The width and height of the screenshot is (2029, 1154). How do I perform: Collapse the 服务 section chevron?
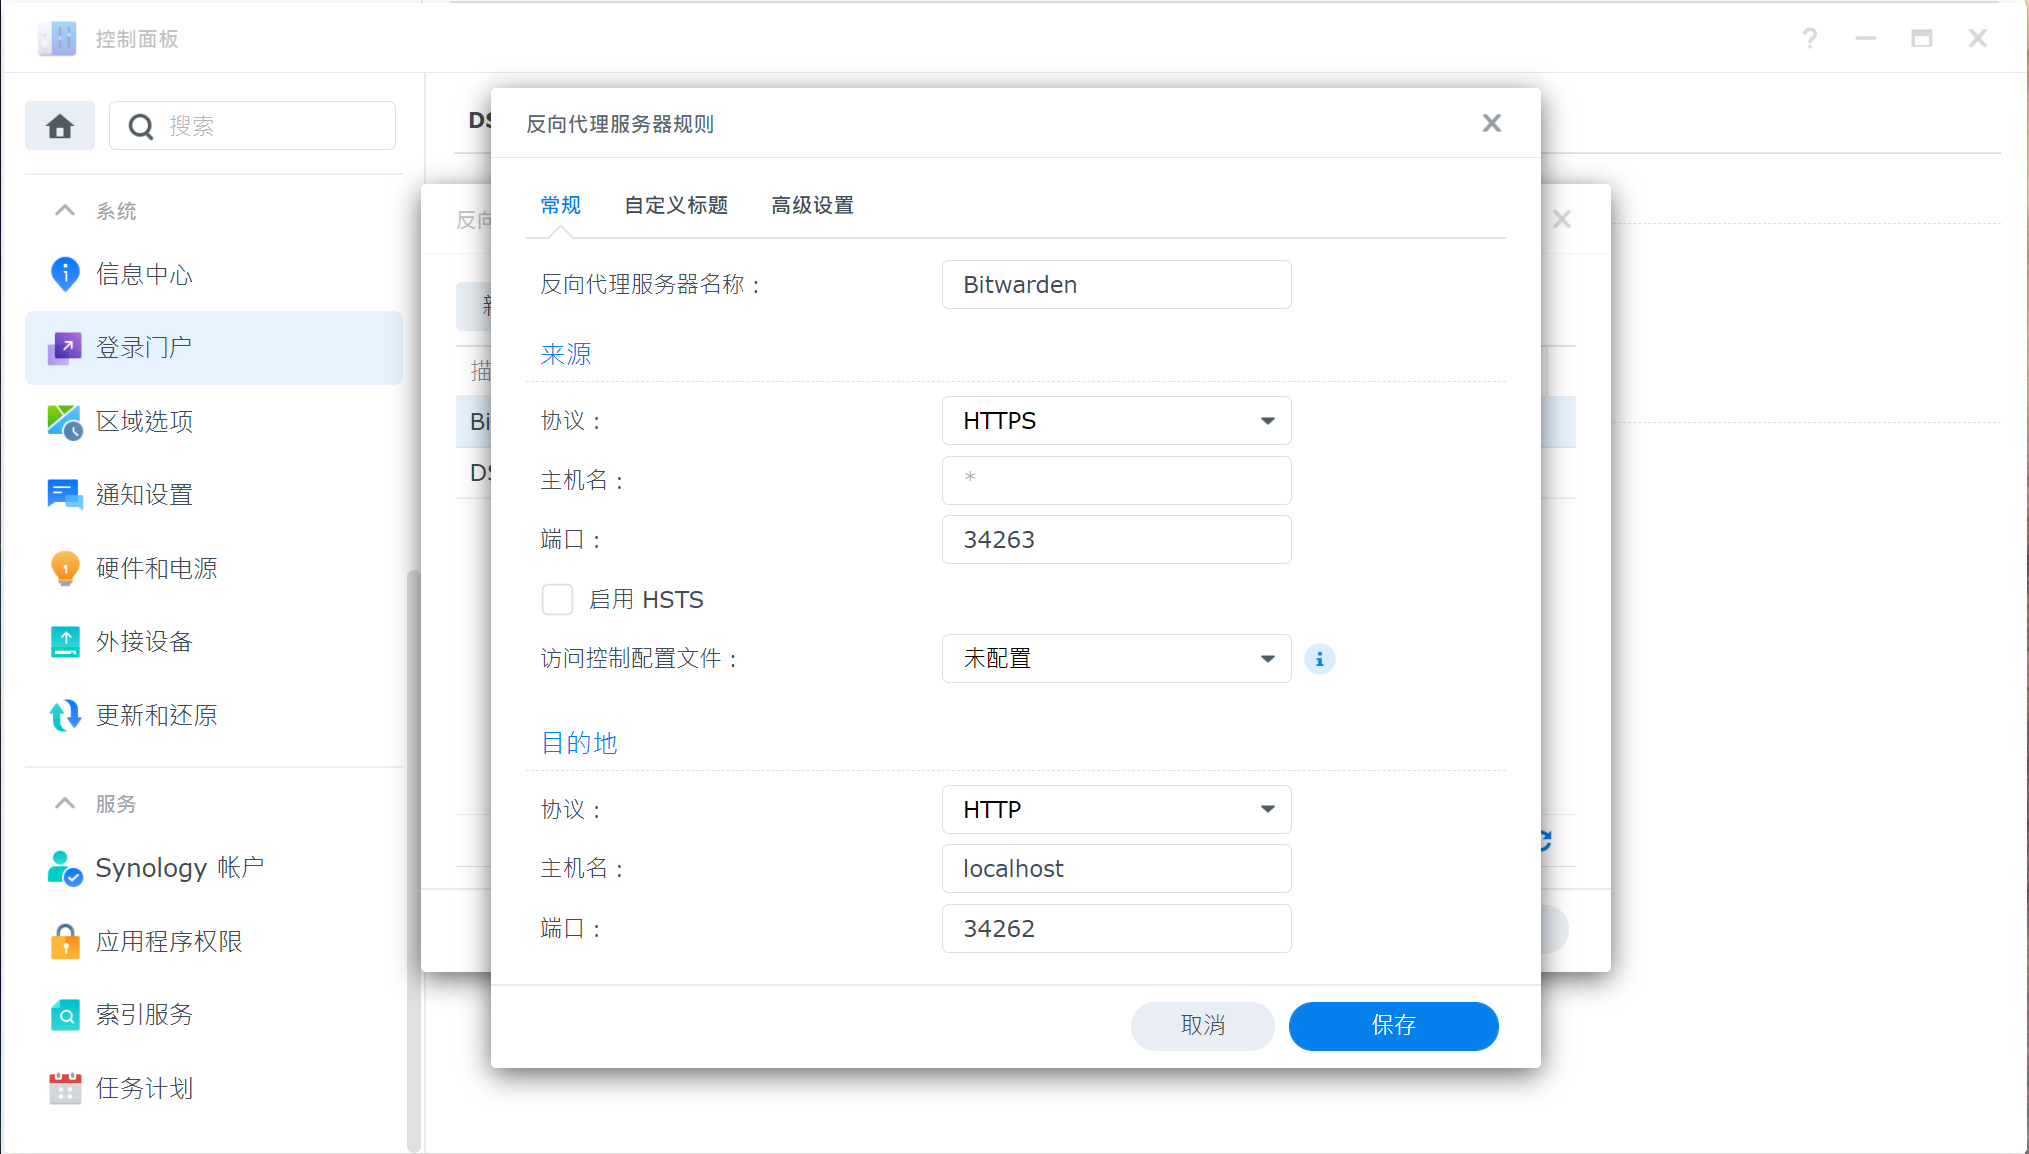65,803
